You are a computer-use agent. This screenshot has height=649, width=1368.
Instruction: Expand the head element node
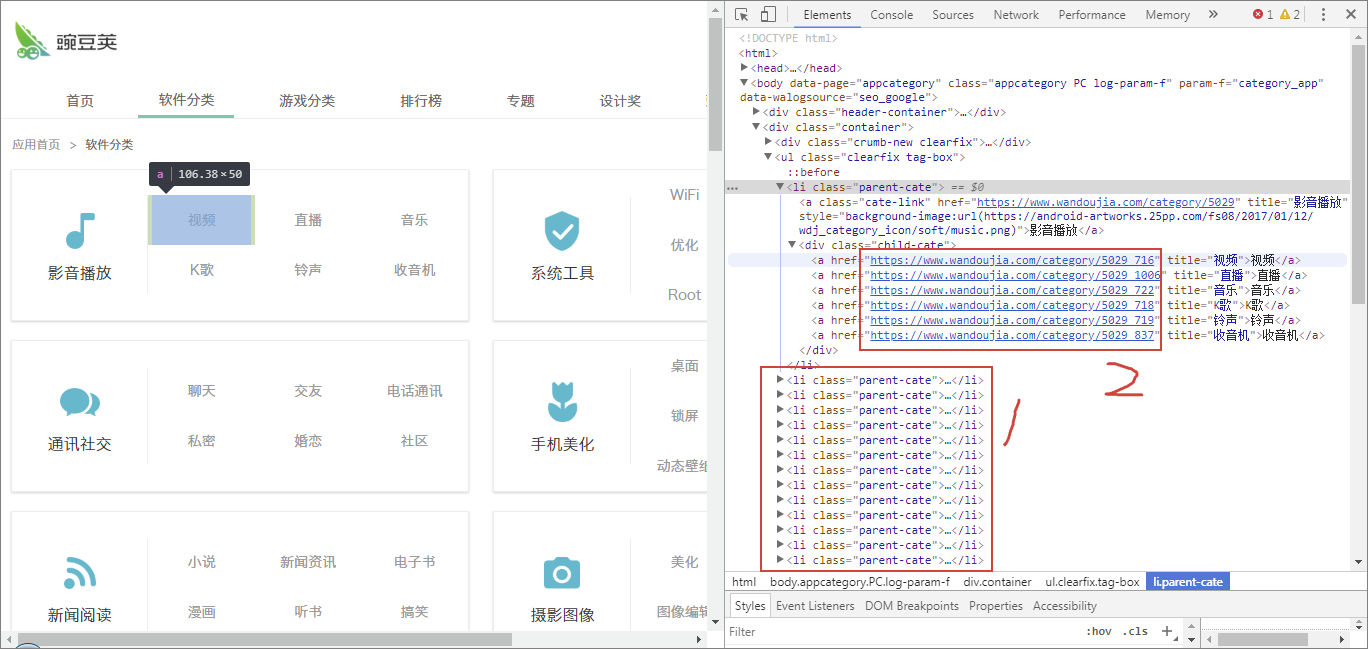click(744, 68)
